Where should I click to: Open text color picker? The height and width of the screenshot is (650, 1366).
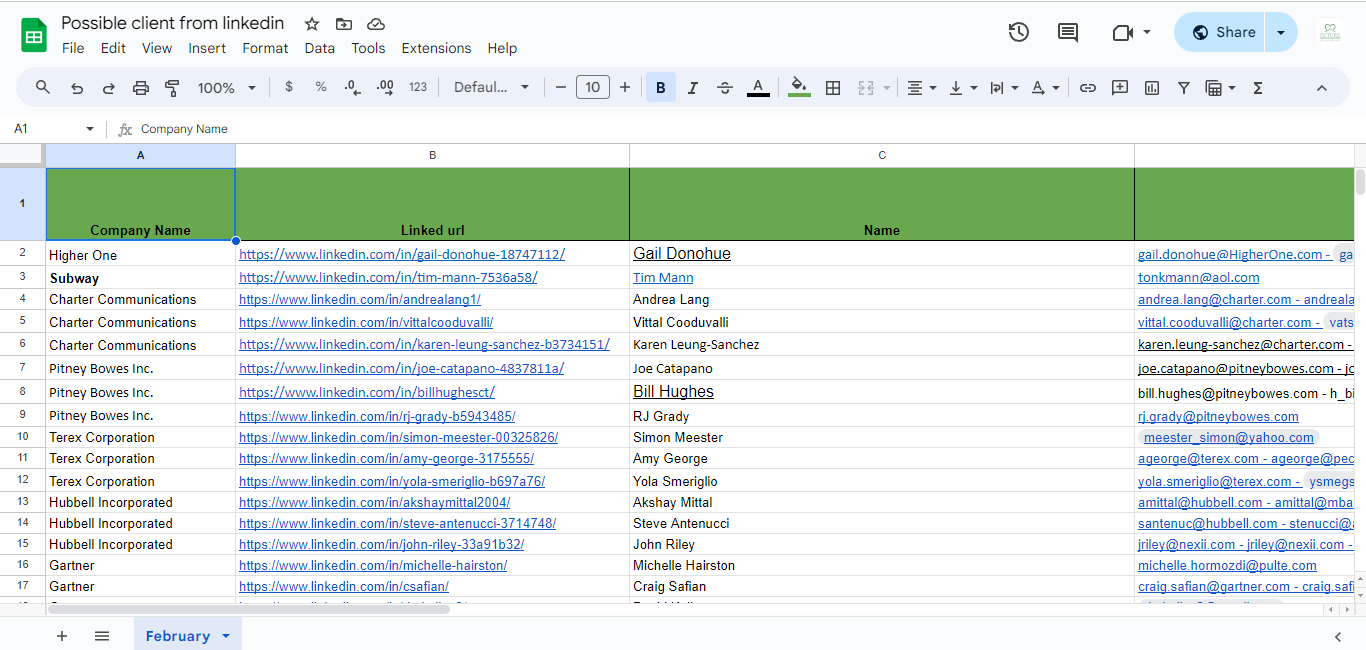759,88
